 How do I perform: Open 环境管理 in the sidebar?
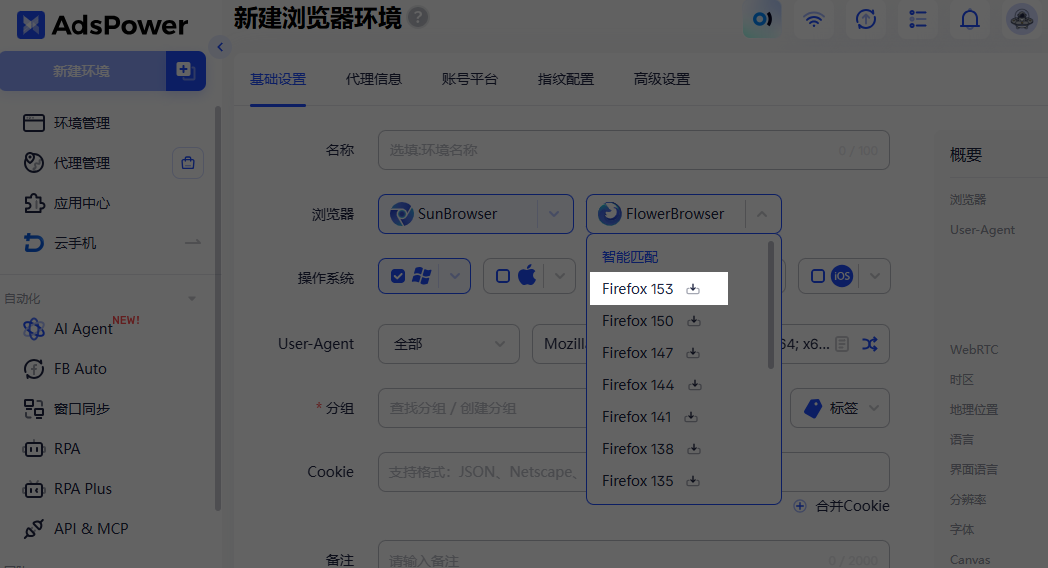click(82, 123)
